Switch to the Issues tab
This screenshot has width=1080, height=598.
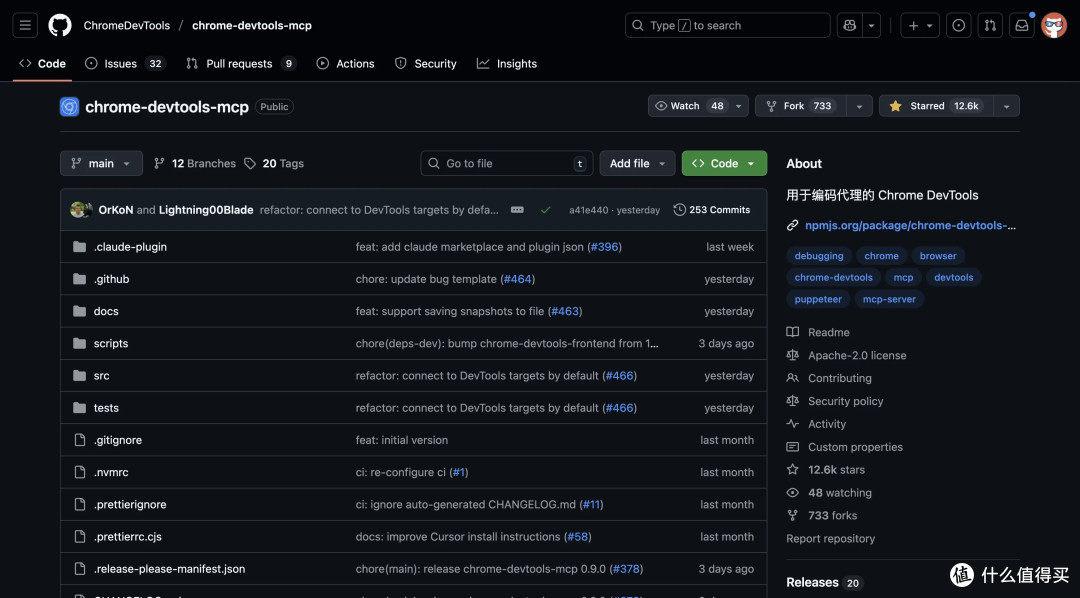pos(125,63)
